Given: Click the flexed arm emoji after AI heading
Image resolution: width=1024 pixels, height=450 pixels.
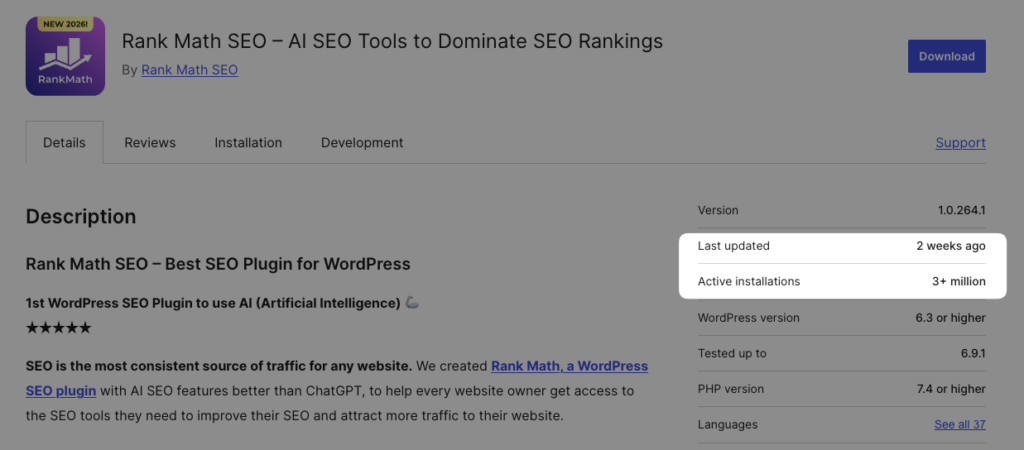Looking at the screenshot, I should pos(411,303).
